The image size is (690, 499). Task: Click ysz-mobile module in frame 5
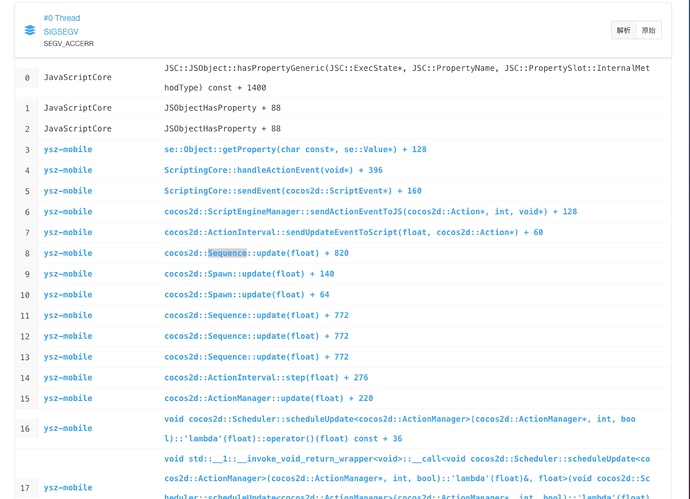pos(68,191)
